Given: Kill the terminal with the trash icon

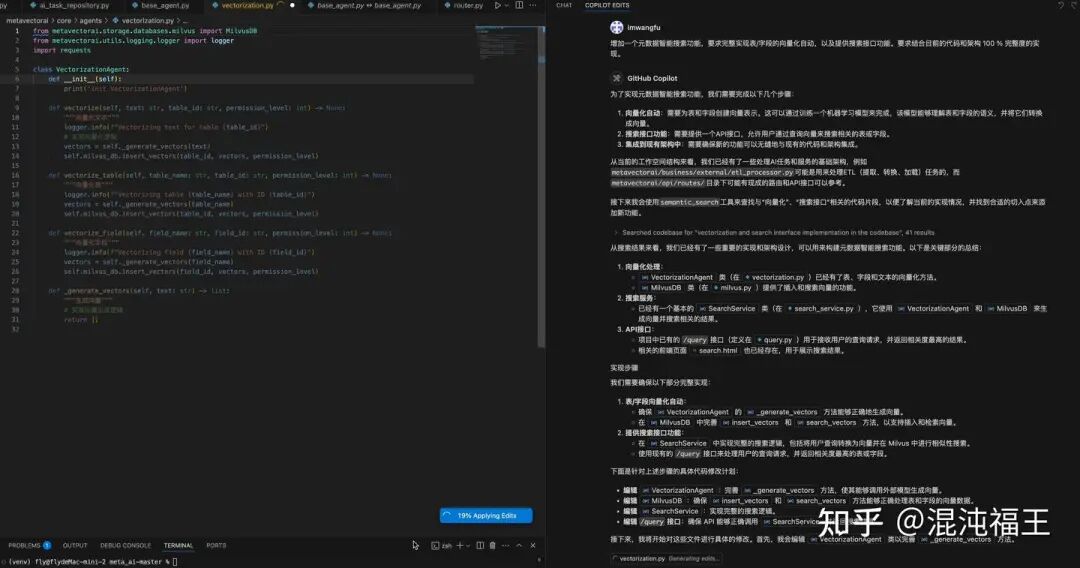Looking at the screenshot, I should pos(492,545).
